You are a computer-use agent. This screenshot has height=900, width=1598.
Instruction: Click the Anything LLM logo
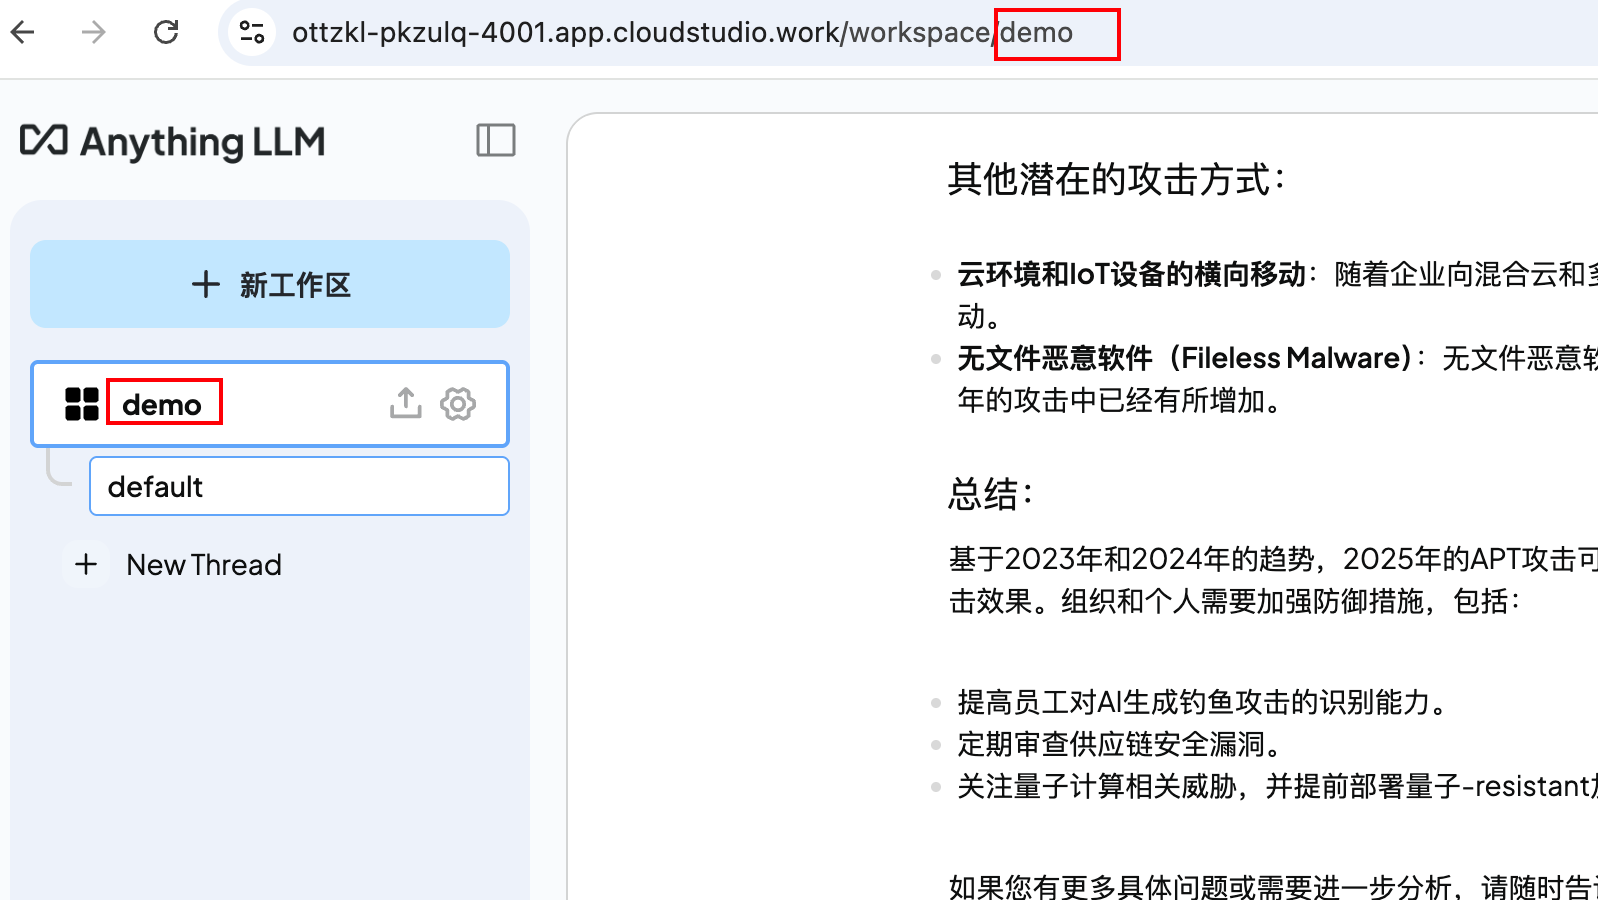173,142
